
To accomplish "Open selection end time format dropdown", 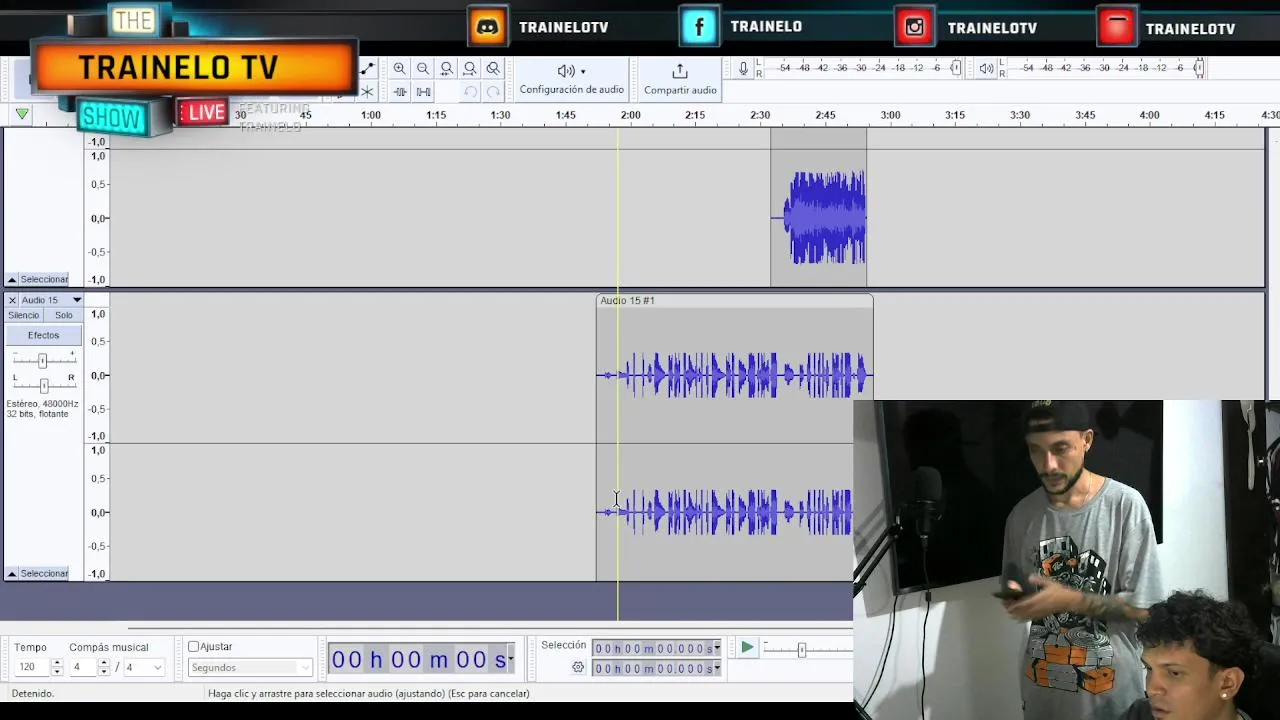I will point(717,669).
